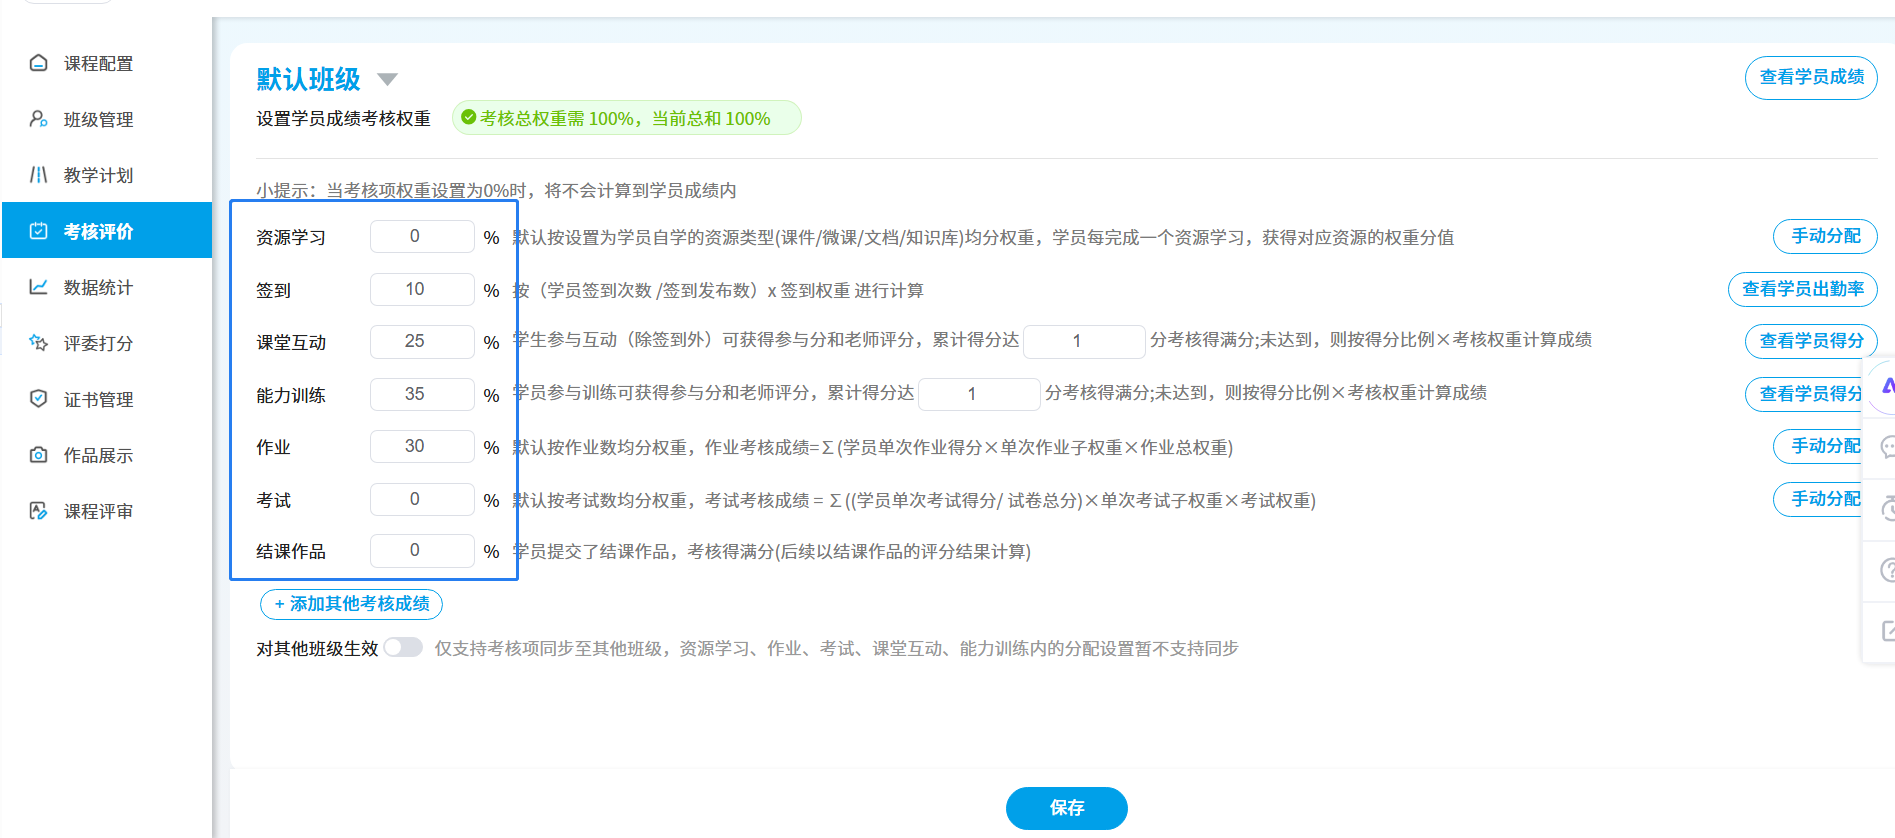The height and width of the screenshot is (838, 1895).
Task: Open 数据统计 menu item
Action: point(98,288)
